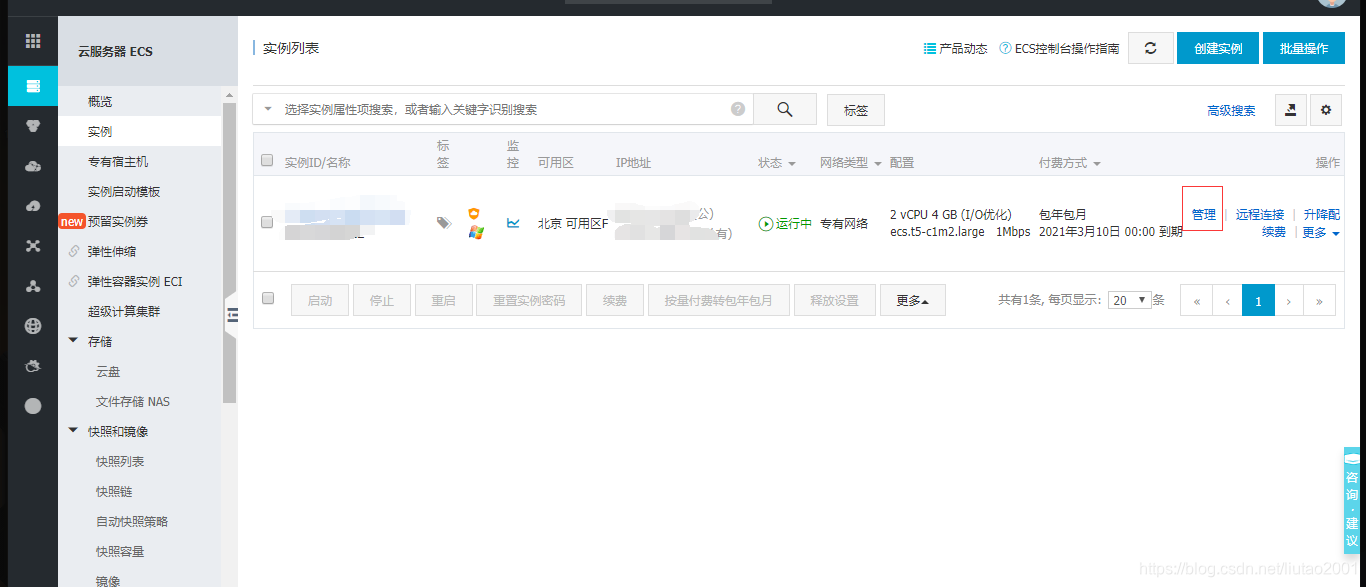Click the tag icon in instance row
This screenshot has width=1366, height=587.
pos(444,223)
